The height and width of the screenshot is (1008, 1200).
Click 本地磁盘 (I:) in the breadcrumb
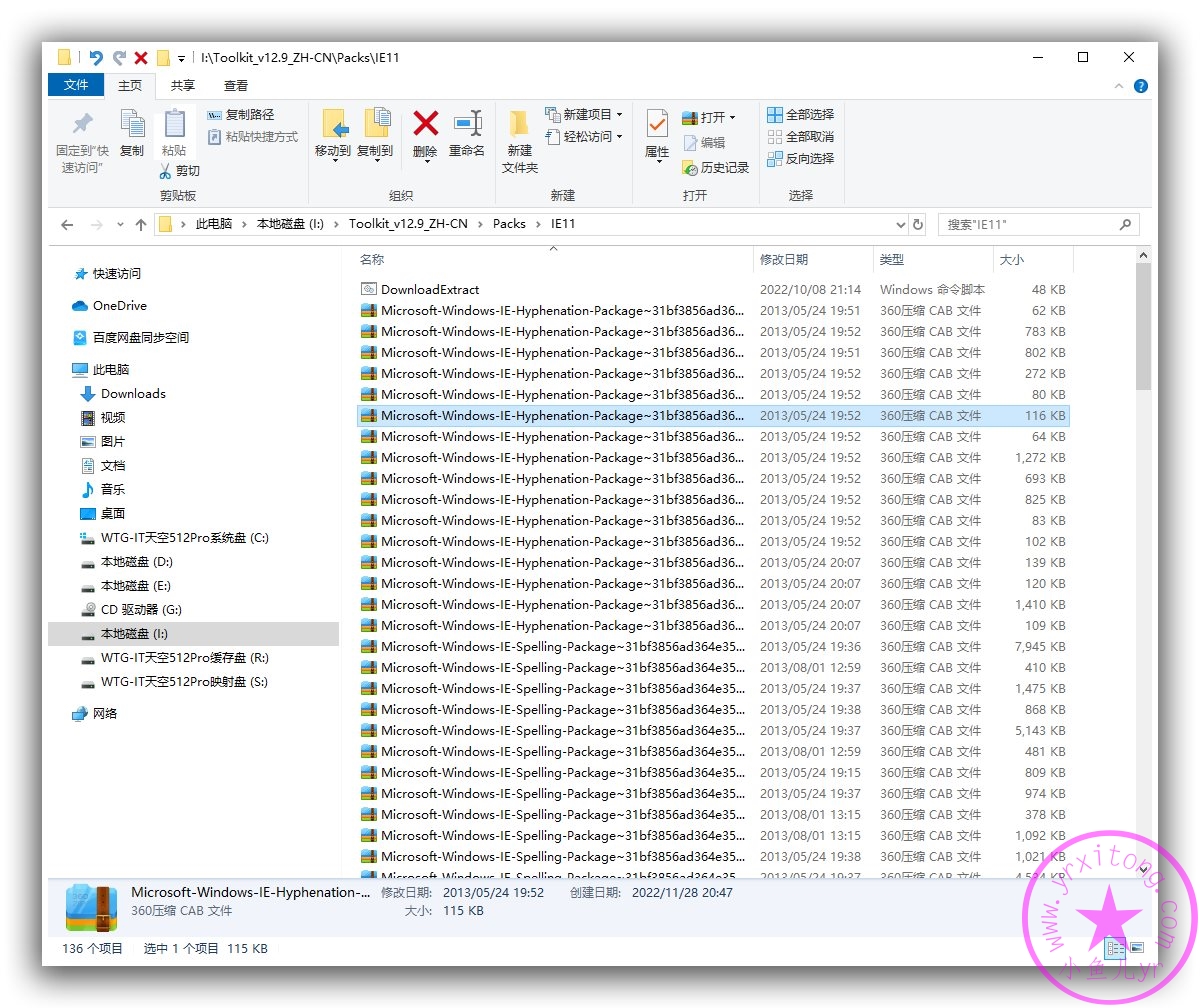(290, 224)
